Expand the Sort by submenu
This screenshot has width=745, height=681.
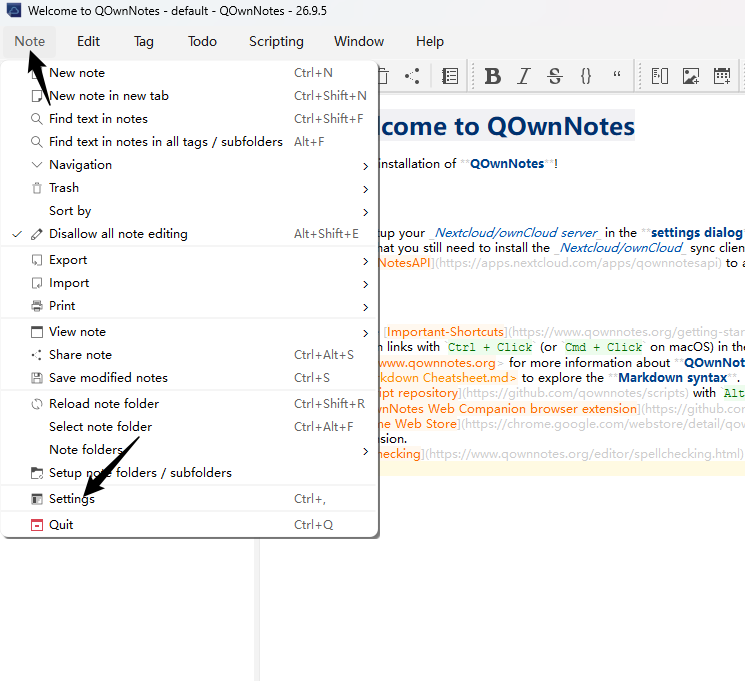[x=190, y=211]
